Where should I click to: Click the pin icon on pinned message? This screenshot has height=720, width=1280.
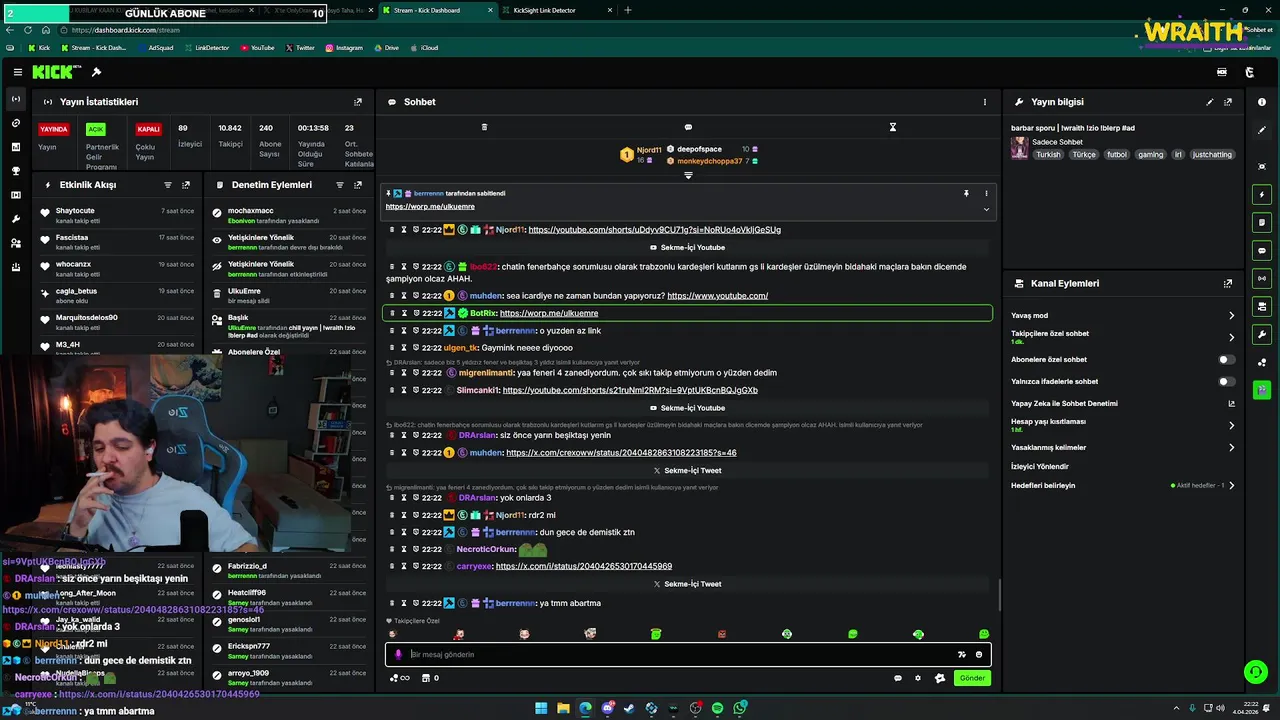pos(966,193)
